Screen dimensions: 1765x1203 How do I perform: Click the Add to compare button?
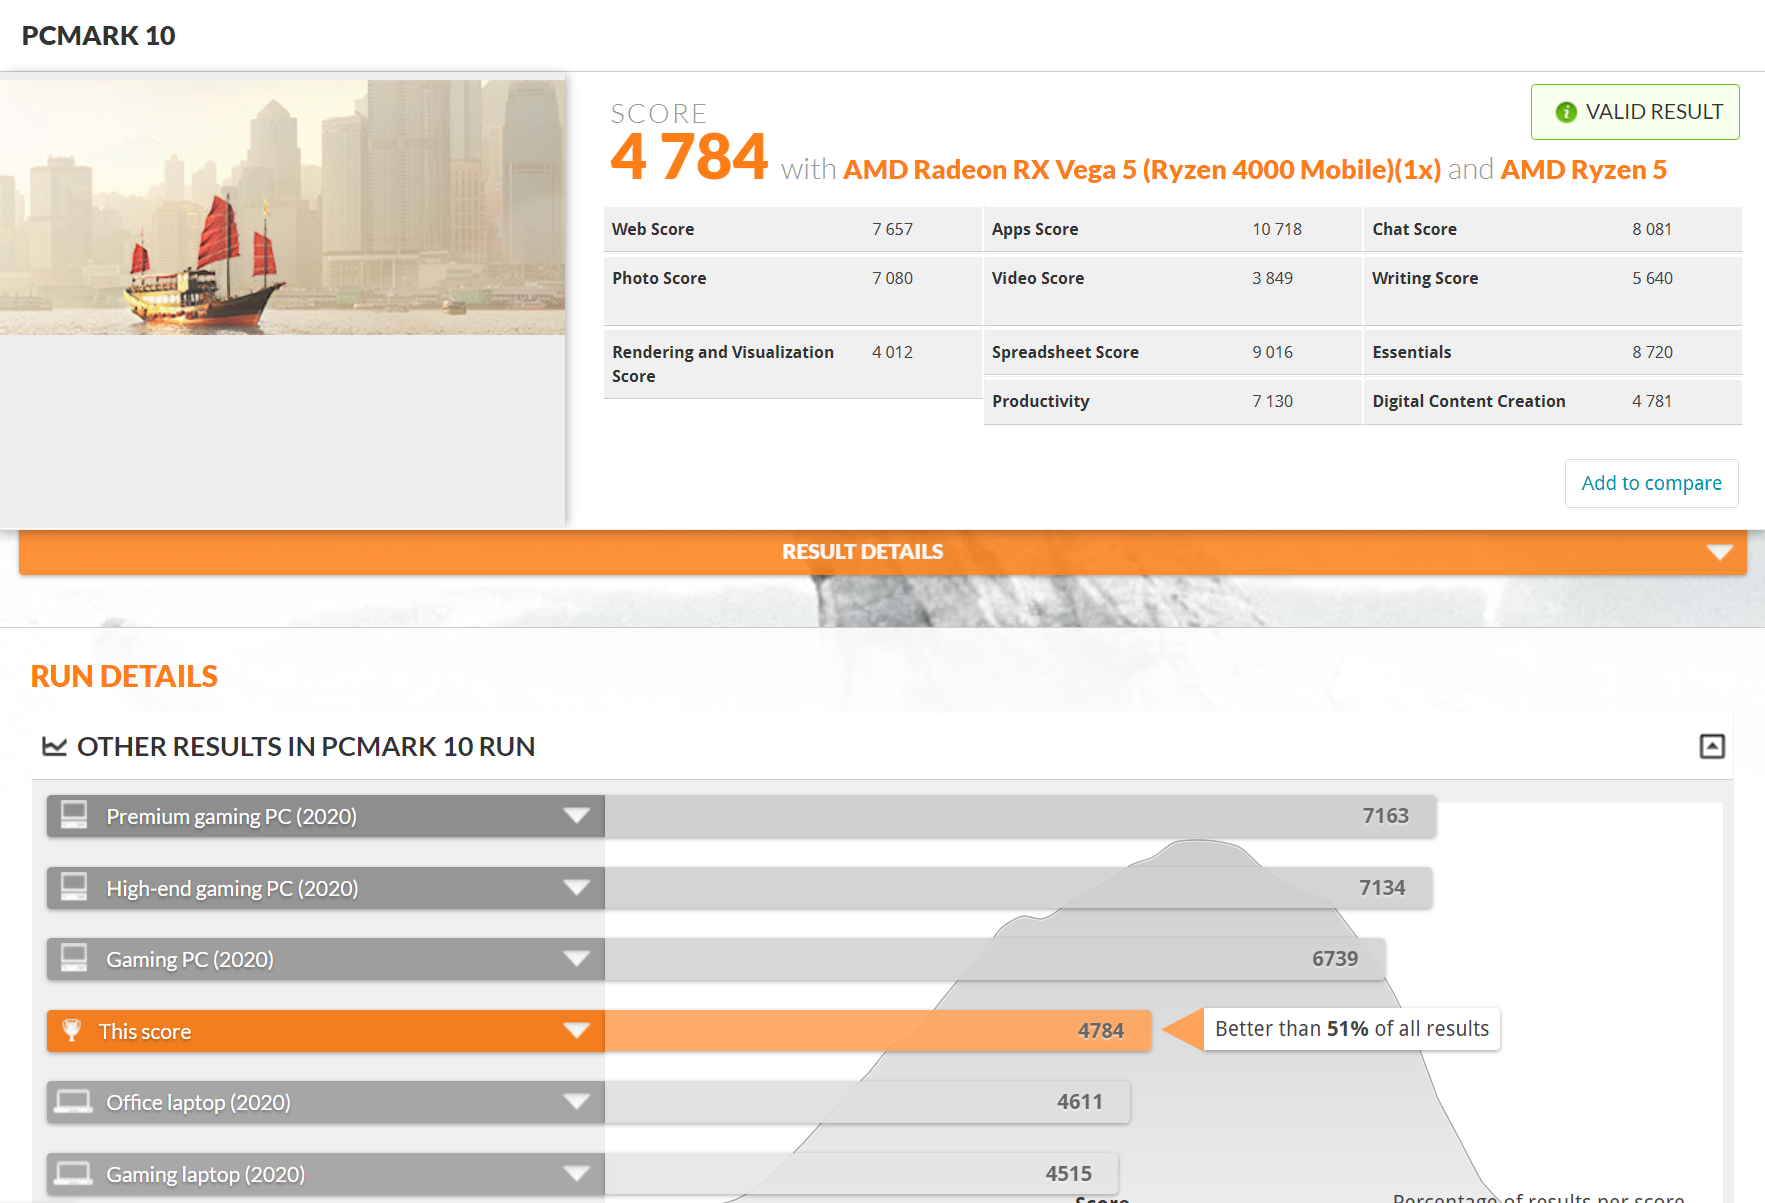[1651, 483]
